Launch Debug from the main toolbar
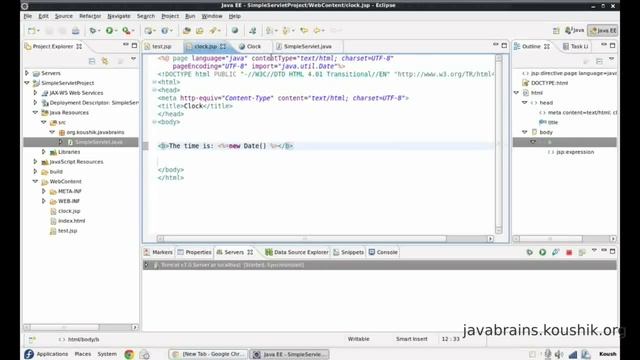Screen dimensions: 640x360 93,31
